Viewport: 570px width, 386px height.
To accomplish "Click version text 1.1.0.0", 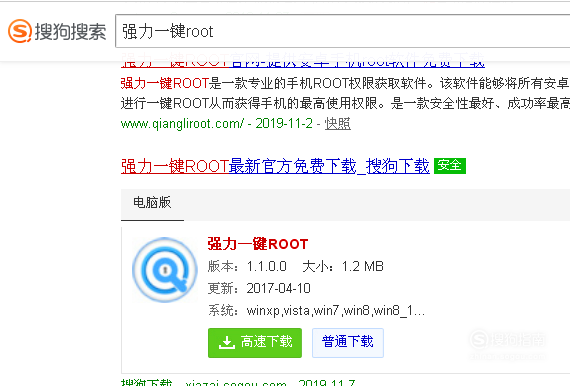I will 266,266.
